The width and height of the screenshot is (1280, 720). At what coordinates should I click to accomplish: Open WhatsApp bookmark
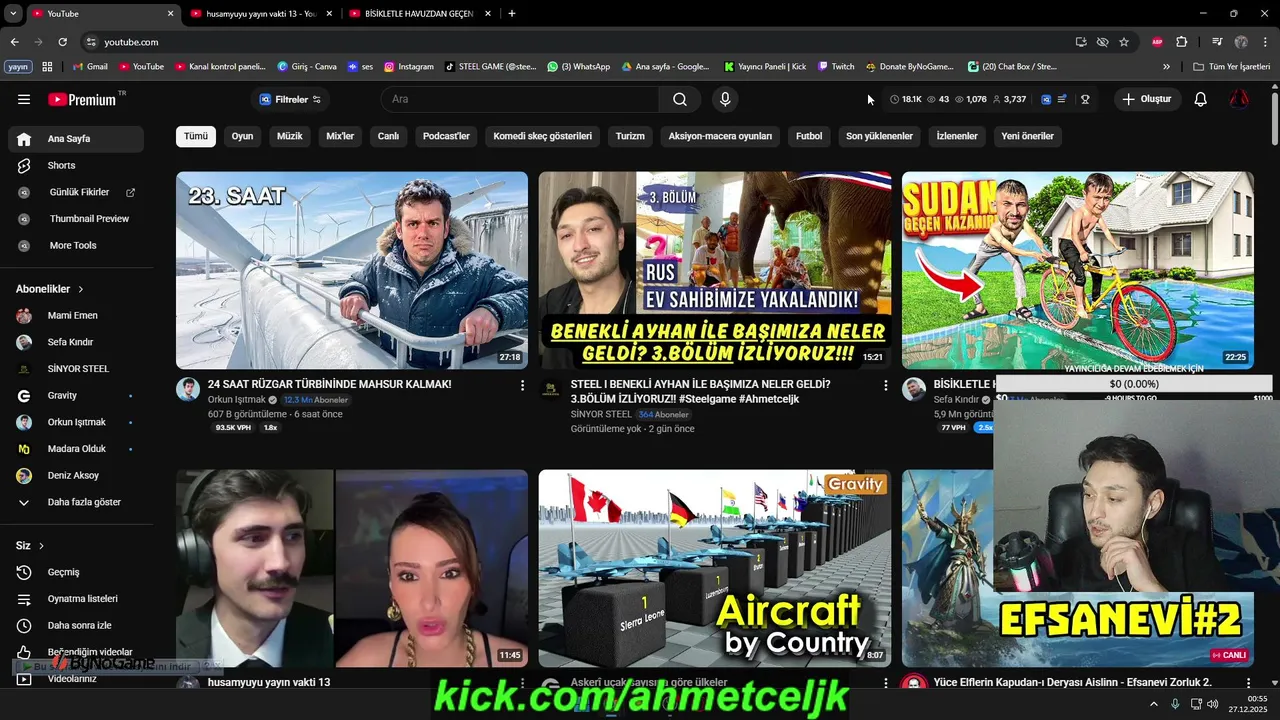578,67
